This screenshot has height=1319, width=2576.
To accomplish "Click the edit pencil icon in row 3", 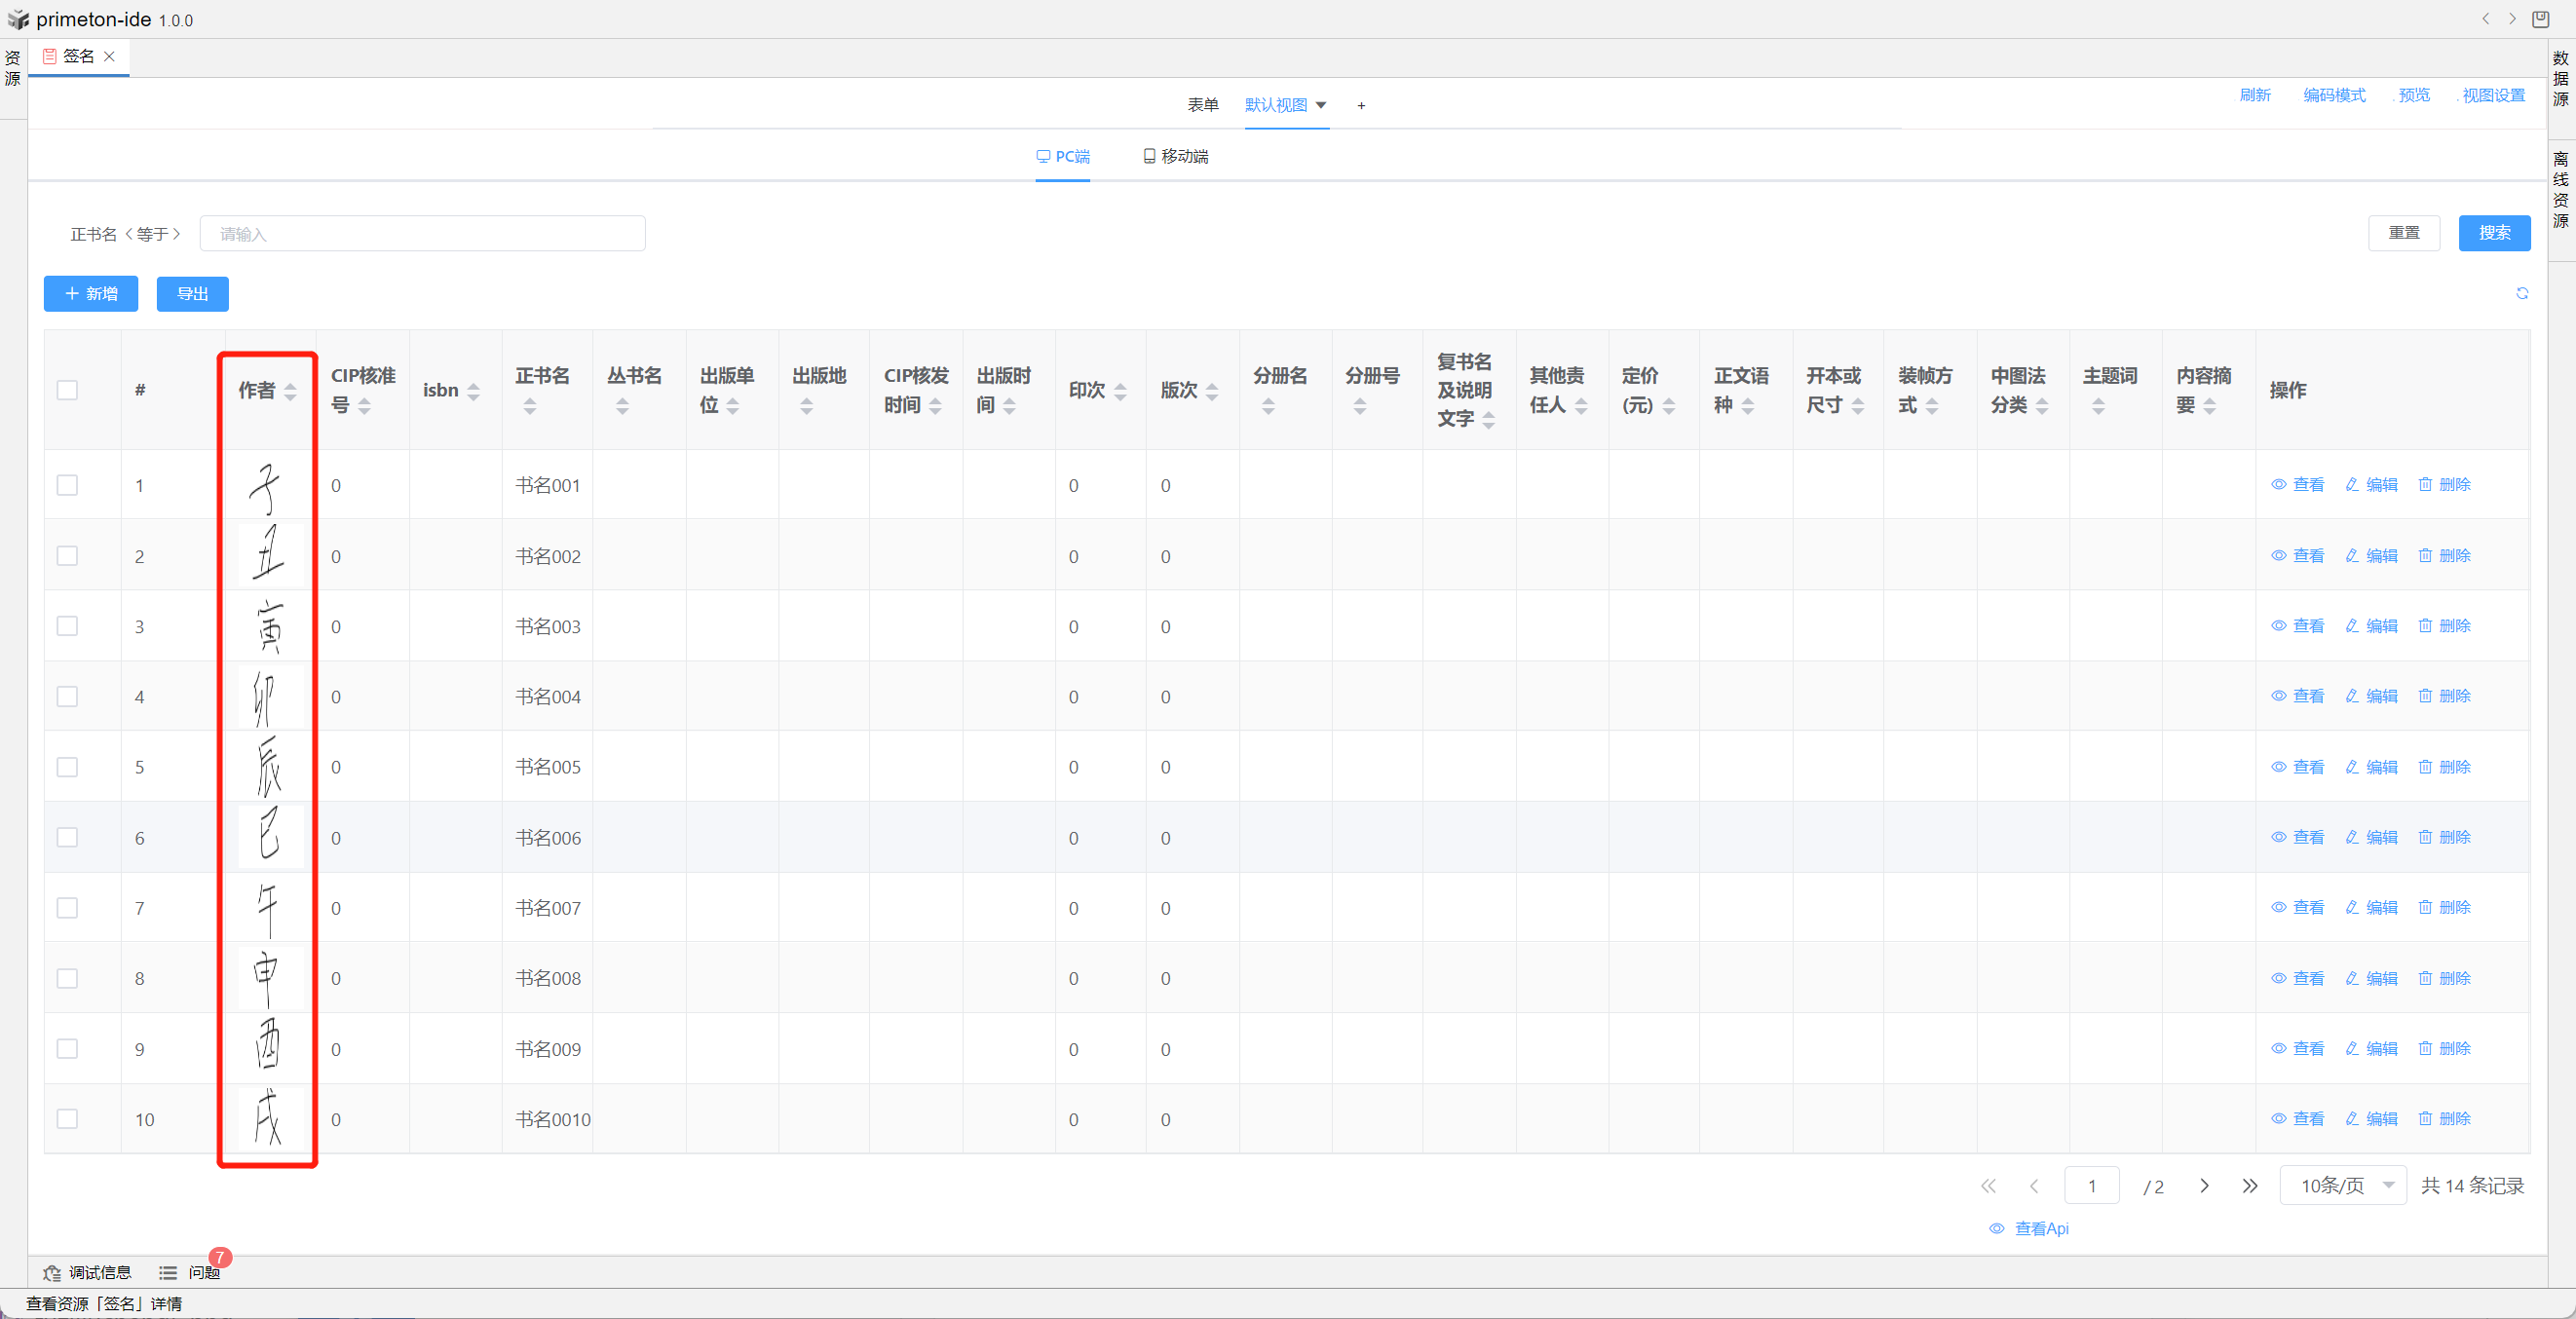I will point(2352,626).
